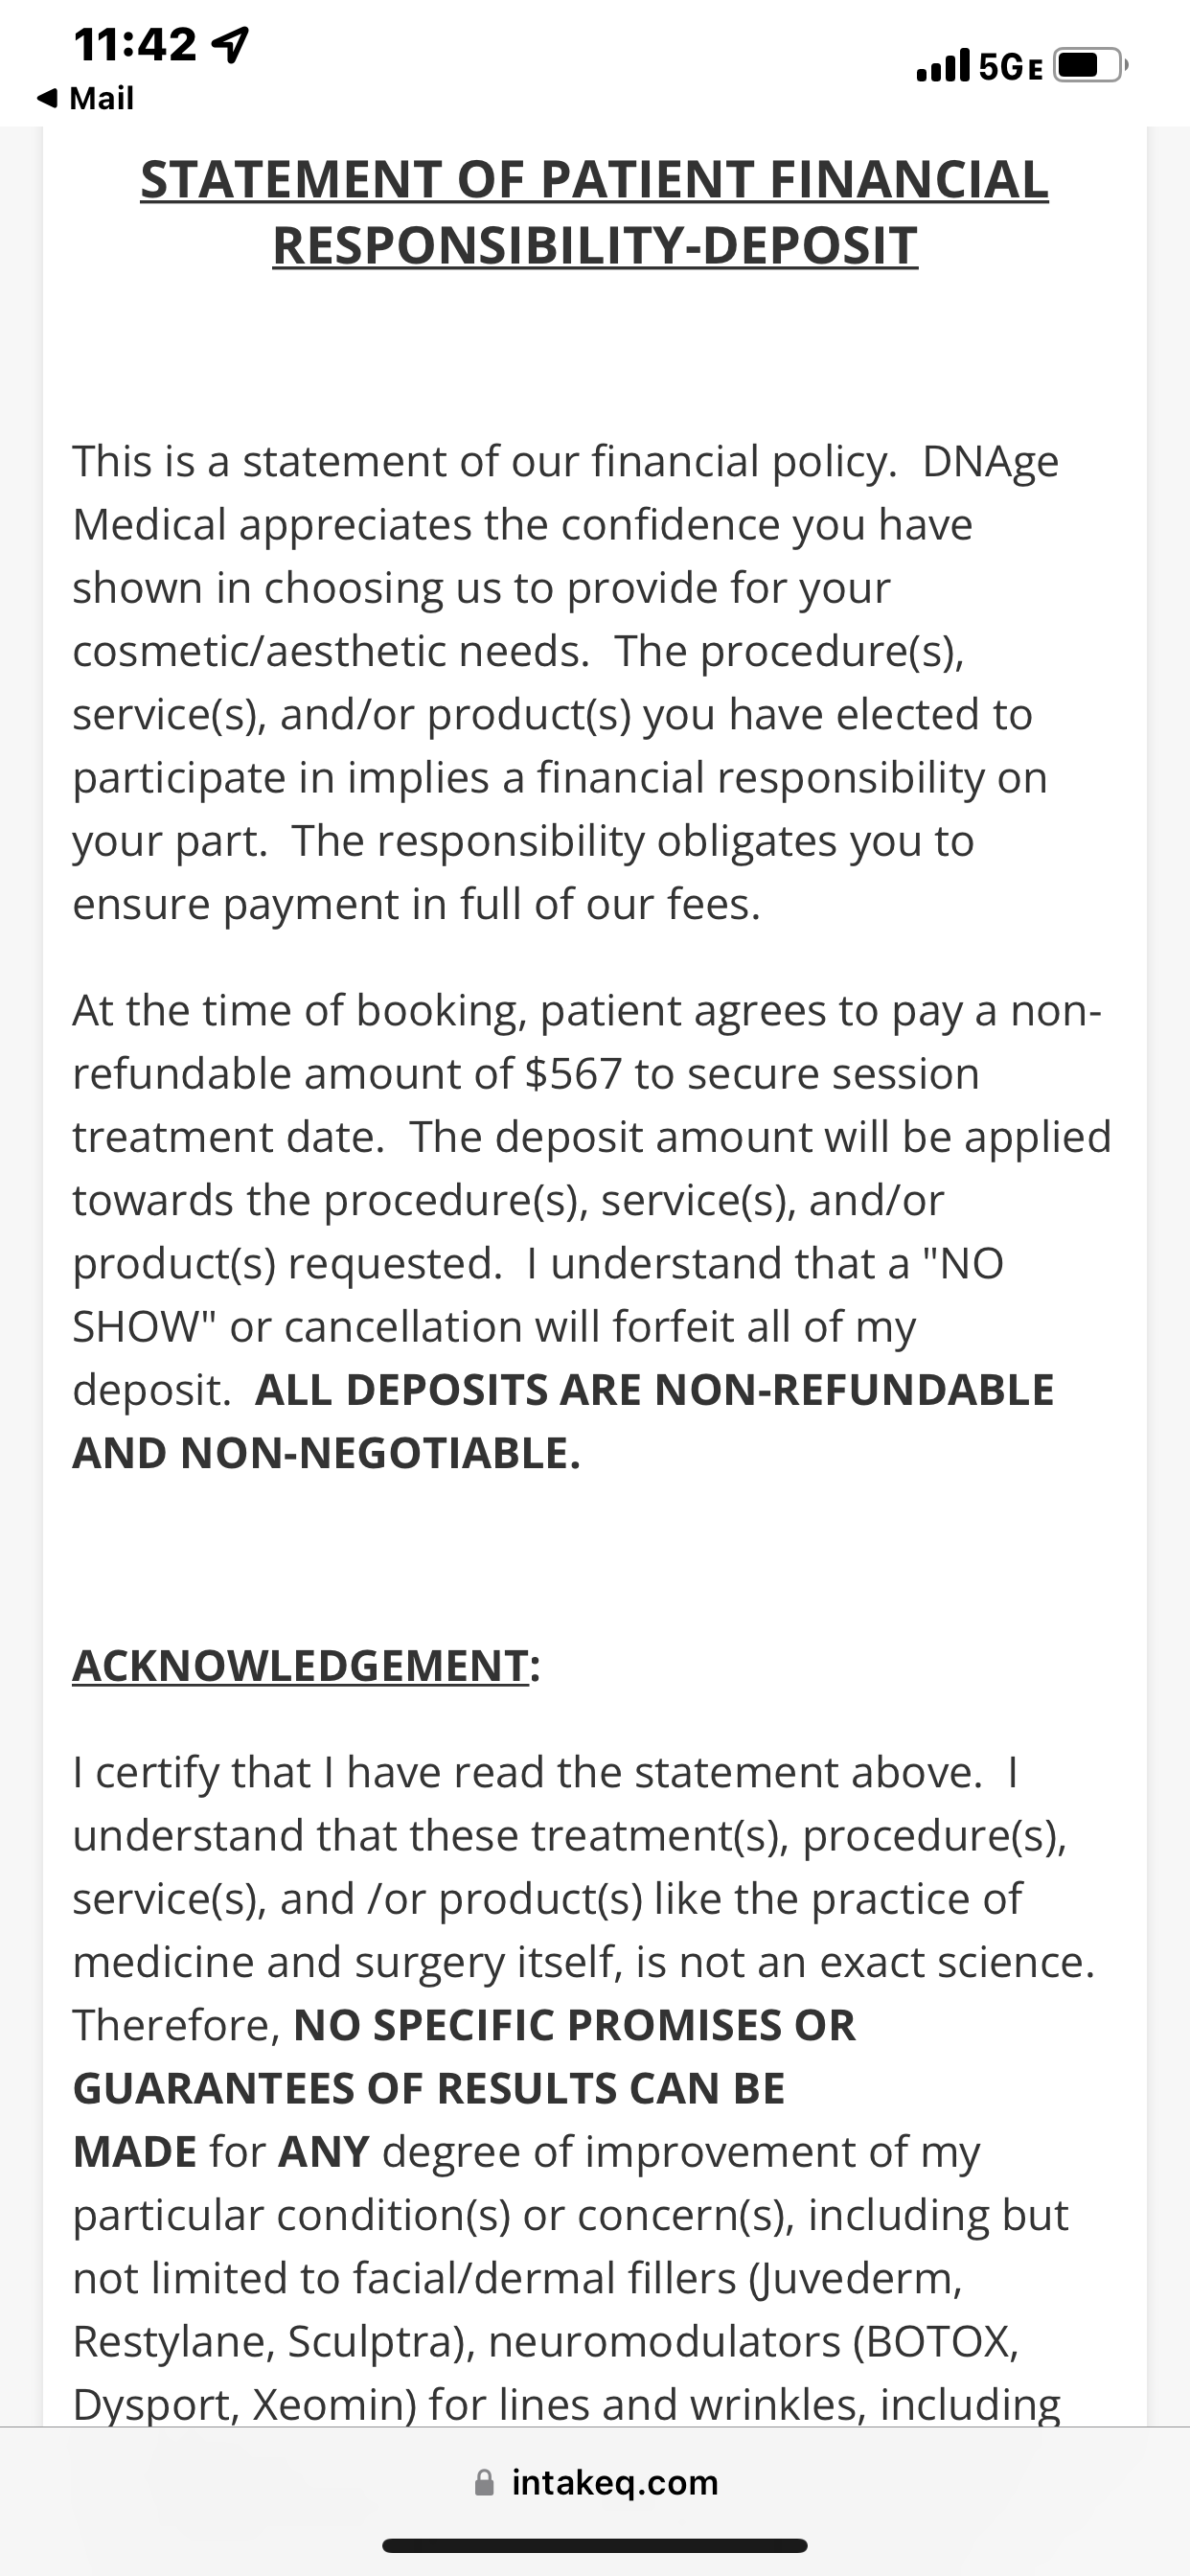Tap the location arrow icon in status bar

tap(231, 44)
